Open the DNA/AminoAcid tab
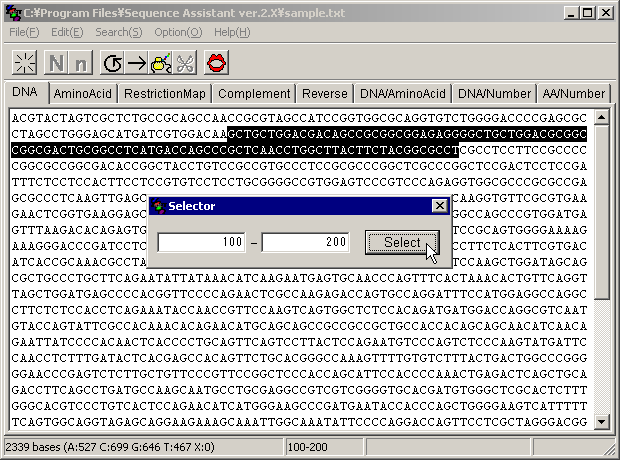Screen dimensions: 620x460 coord(403,94)
